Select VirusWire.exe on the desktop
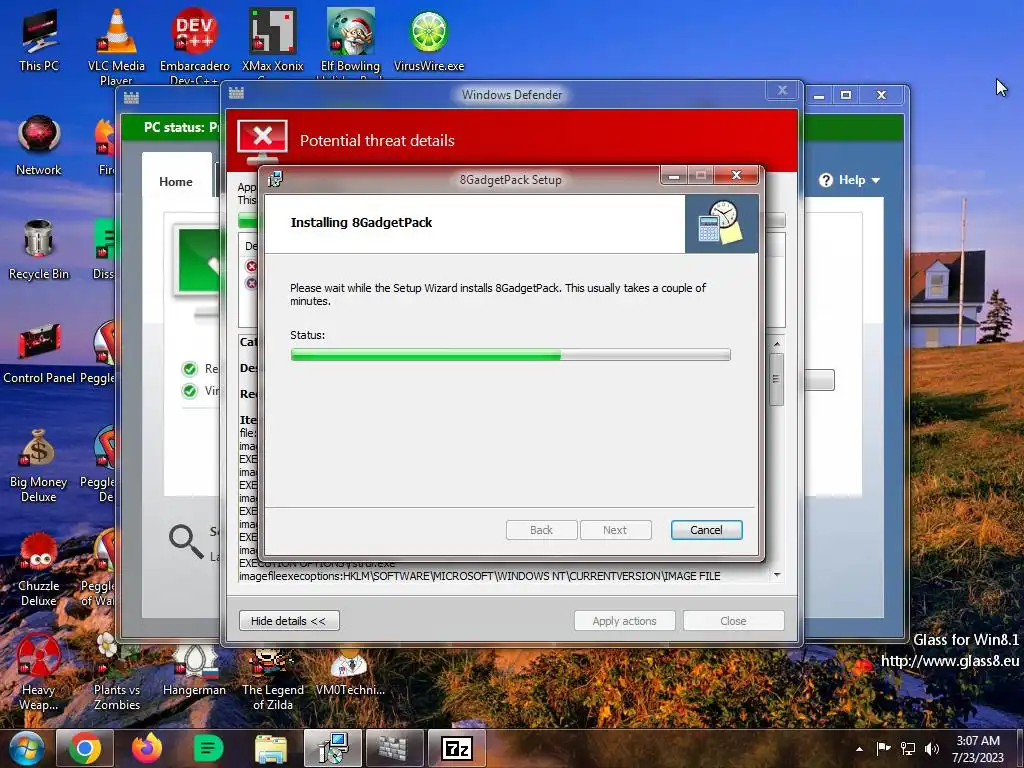This screenshot has width=1024, height=768. pyautogui.click(x=428, y=39)
